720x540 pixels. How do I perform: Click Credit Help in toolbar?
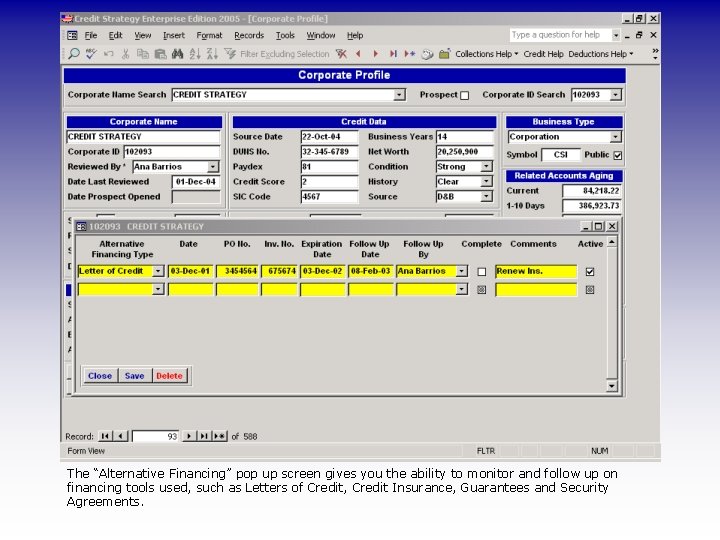tap(543, 54)
